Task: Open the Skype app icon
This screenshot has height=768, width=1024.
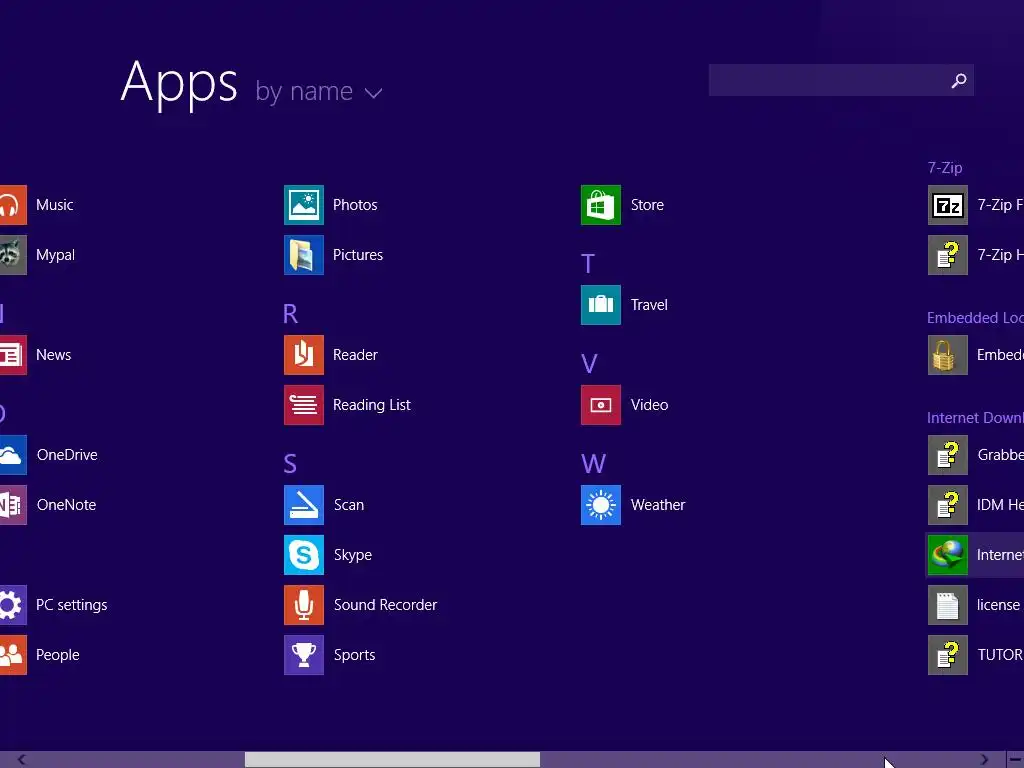Action: (x=304, y=554)
